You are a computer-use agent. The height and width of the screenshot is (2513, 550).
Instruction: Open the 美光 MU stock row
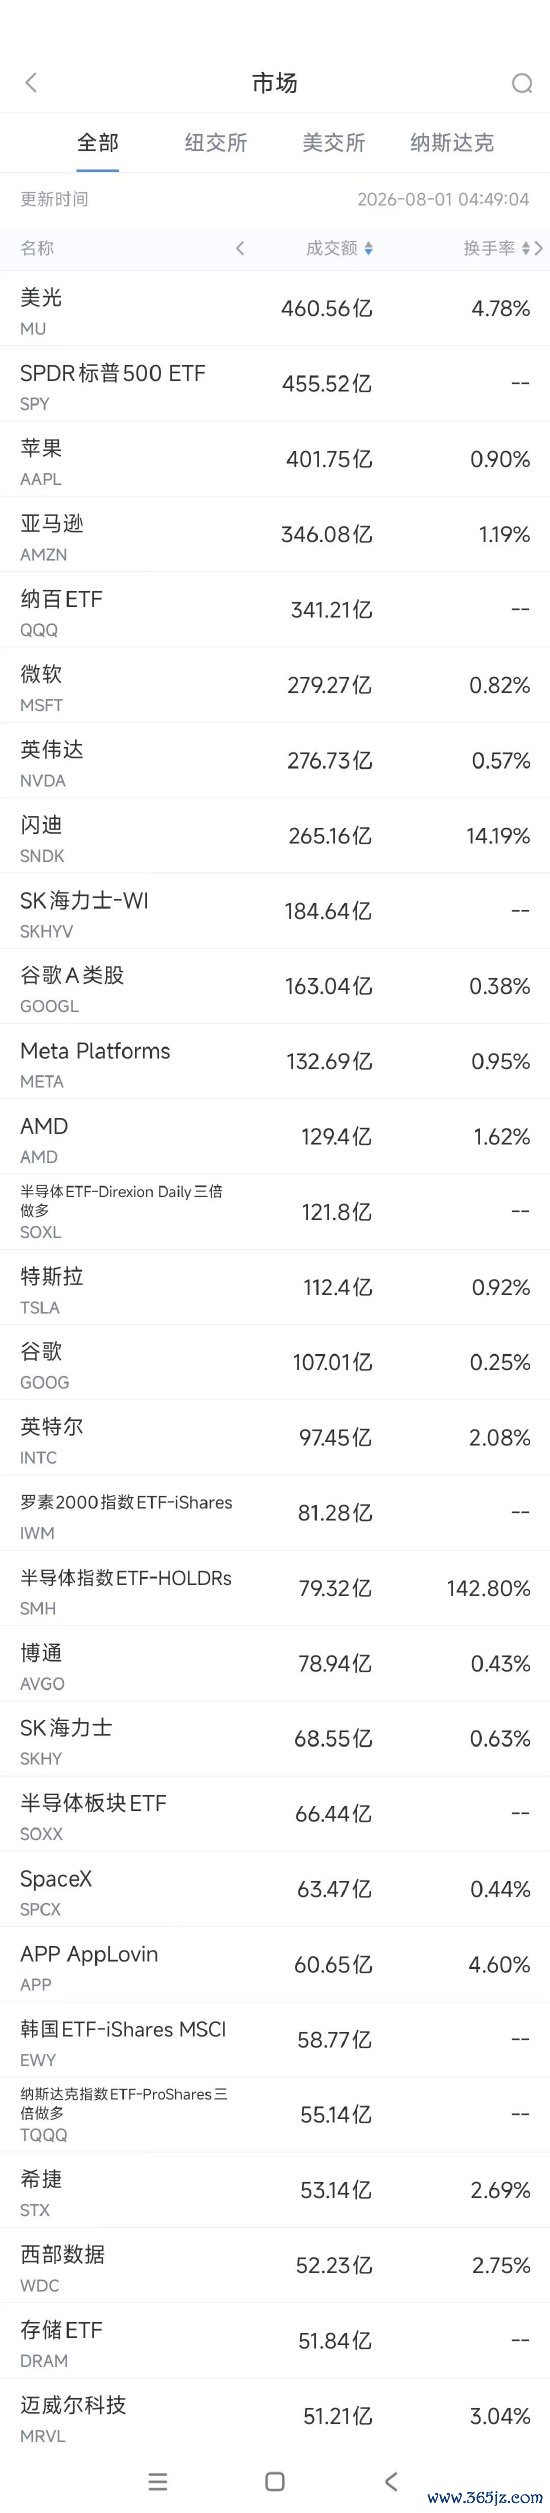[275, 309]
